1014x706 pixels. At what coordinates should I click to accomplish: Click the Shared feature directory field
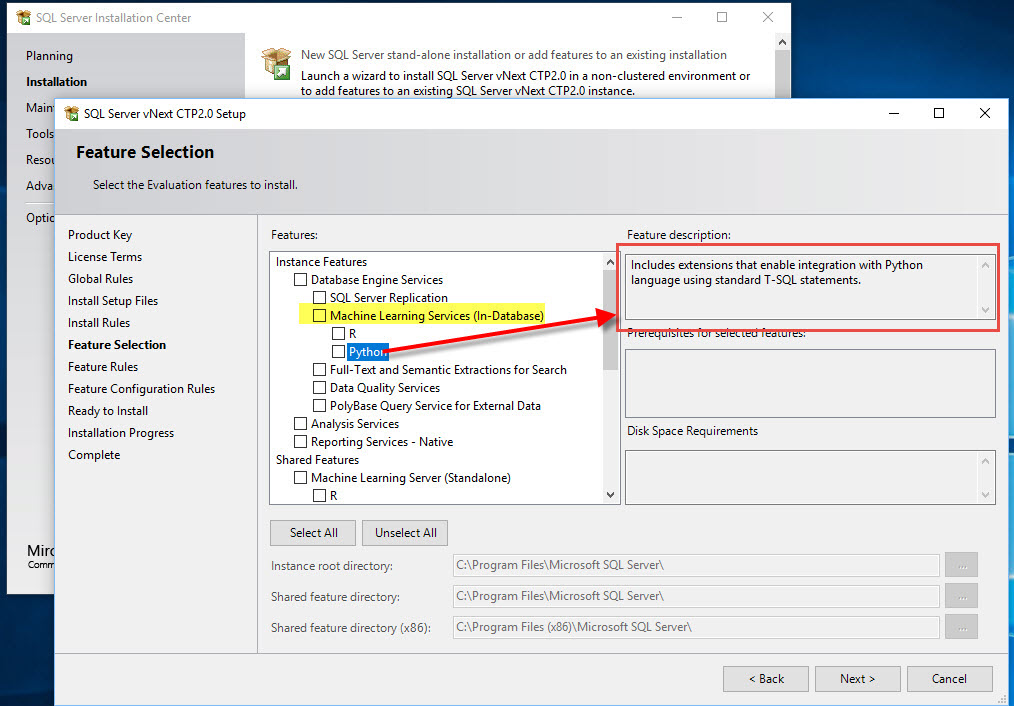[696, 596]
